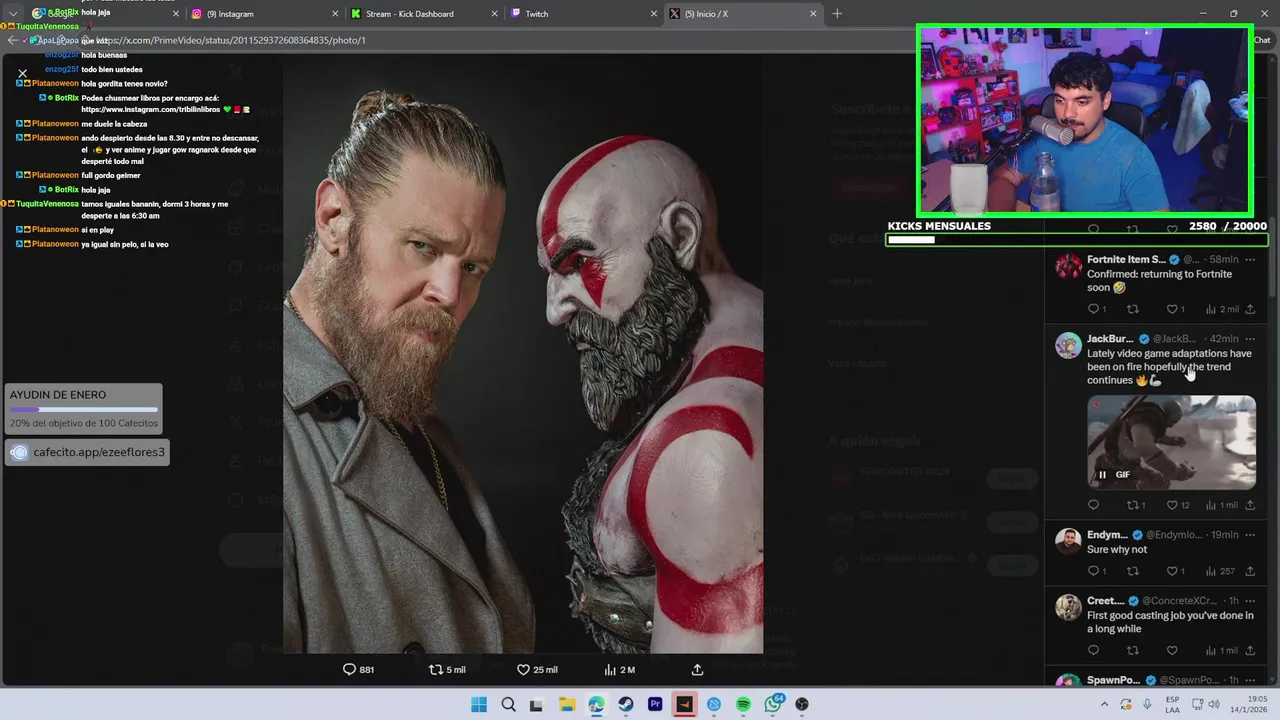Share the Fortnite Item S... tweet

coord(1250,309)
